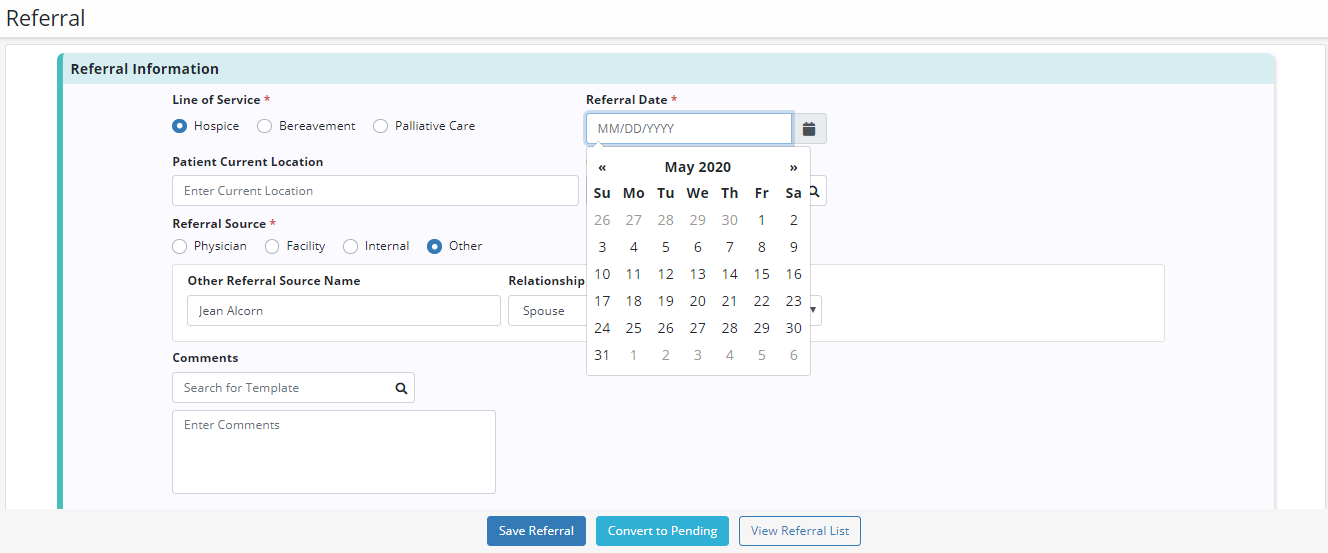Select Bereavement line of service

(x=265, y=126)
